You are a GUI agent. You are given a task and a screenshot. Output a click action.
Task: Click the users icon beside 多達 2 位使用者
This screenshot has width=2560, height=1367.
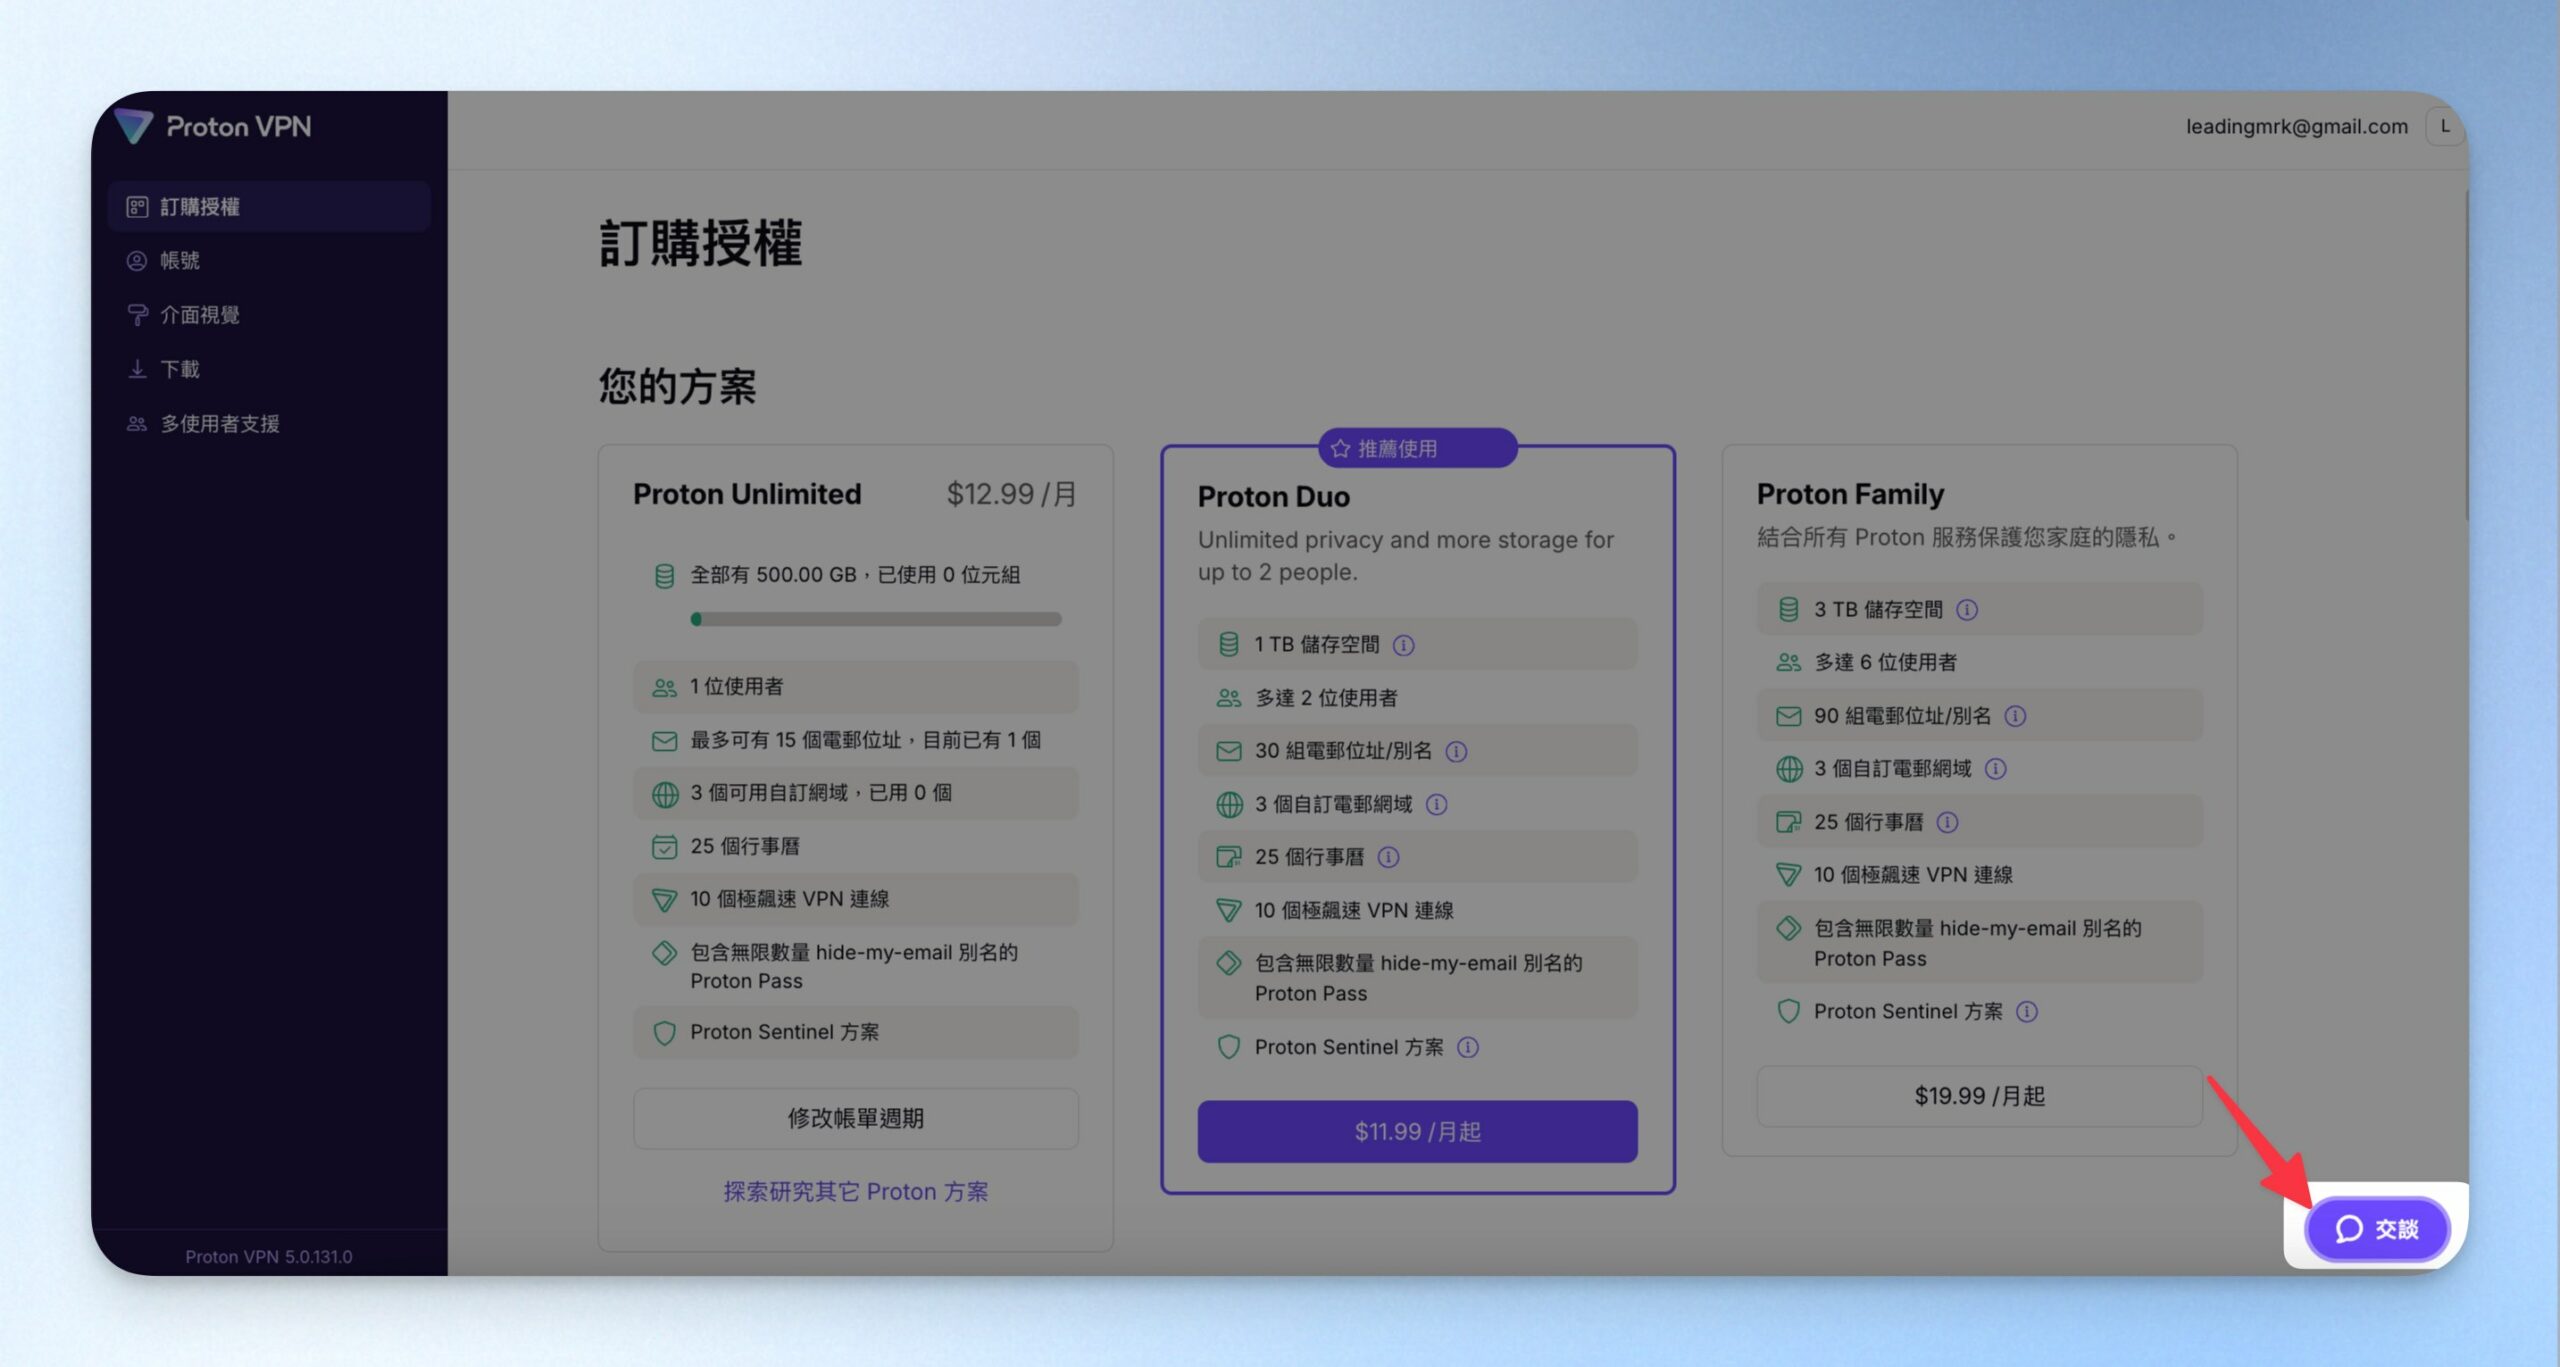click(1228, 698)
